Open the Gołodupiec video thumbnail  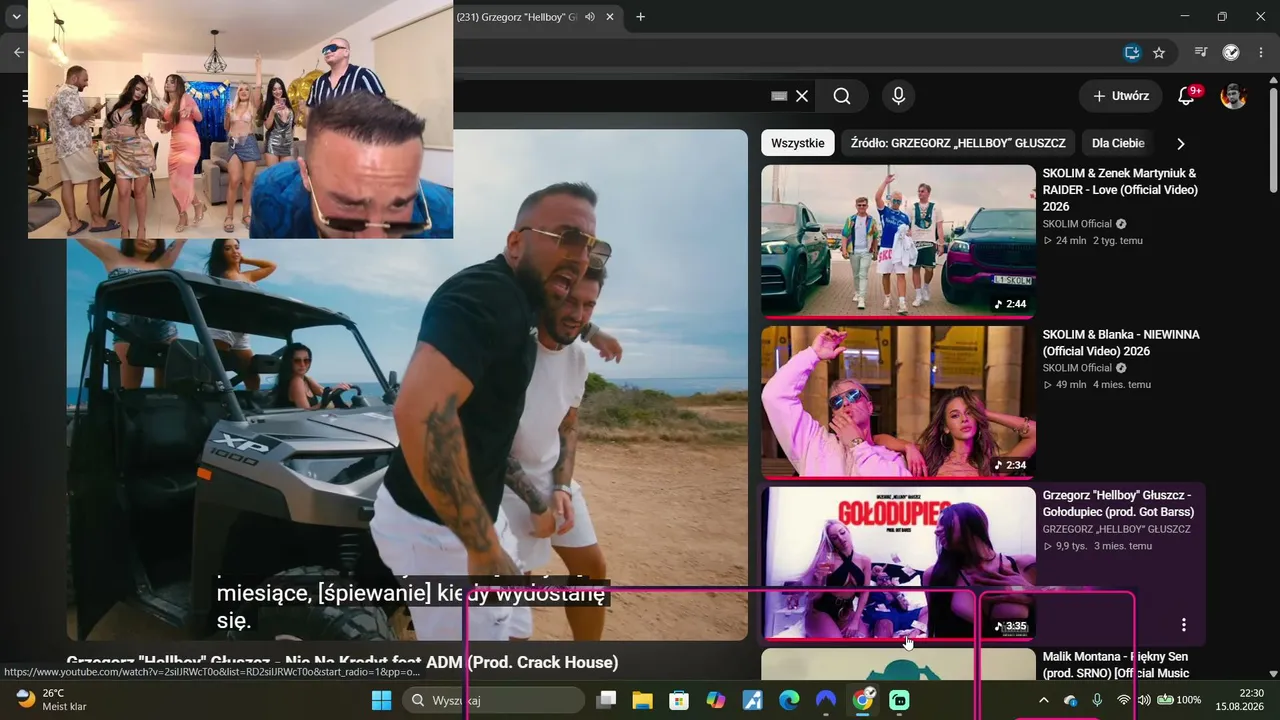(x=898, y=563)
